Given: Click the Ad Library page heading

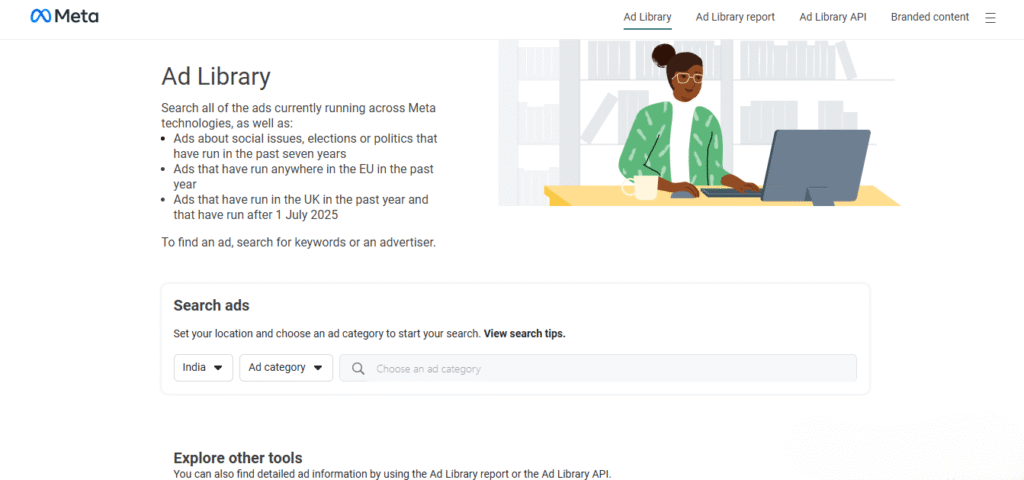Looking at the screenshot, I should pyautogui.click(x=216, y=77).
